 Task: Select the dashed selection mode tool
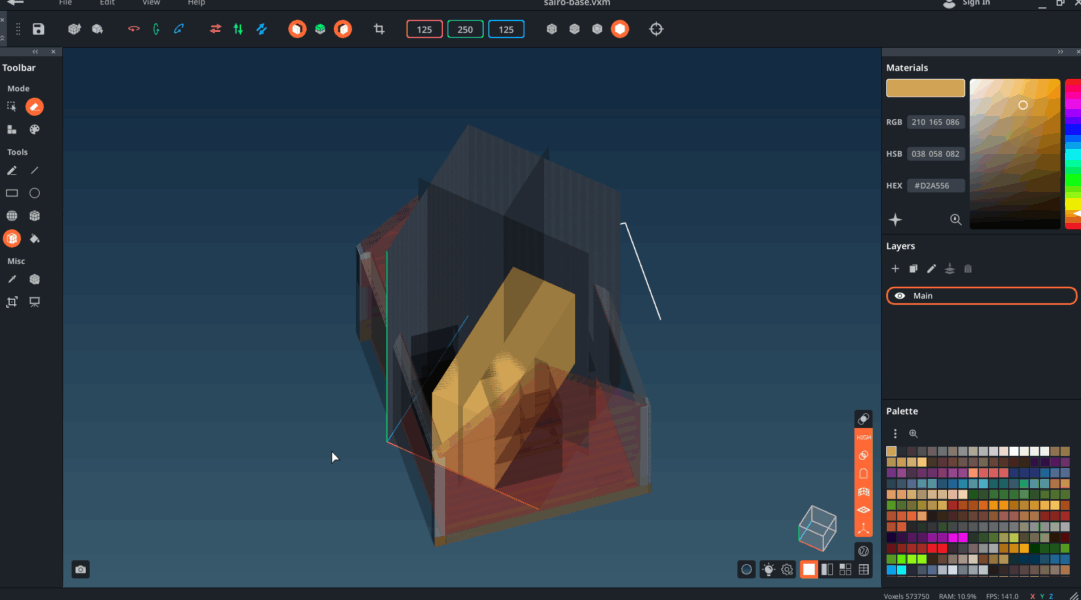pyautogui.click(x=12, y=107)
